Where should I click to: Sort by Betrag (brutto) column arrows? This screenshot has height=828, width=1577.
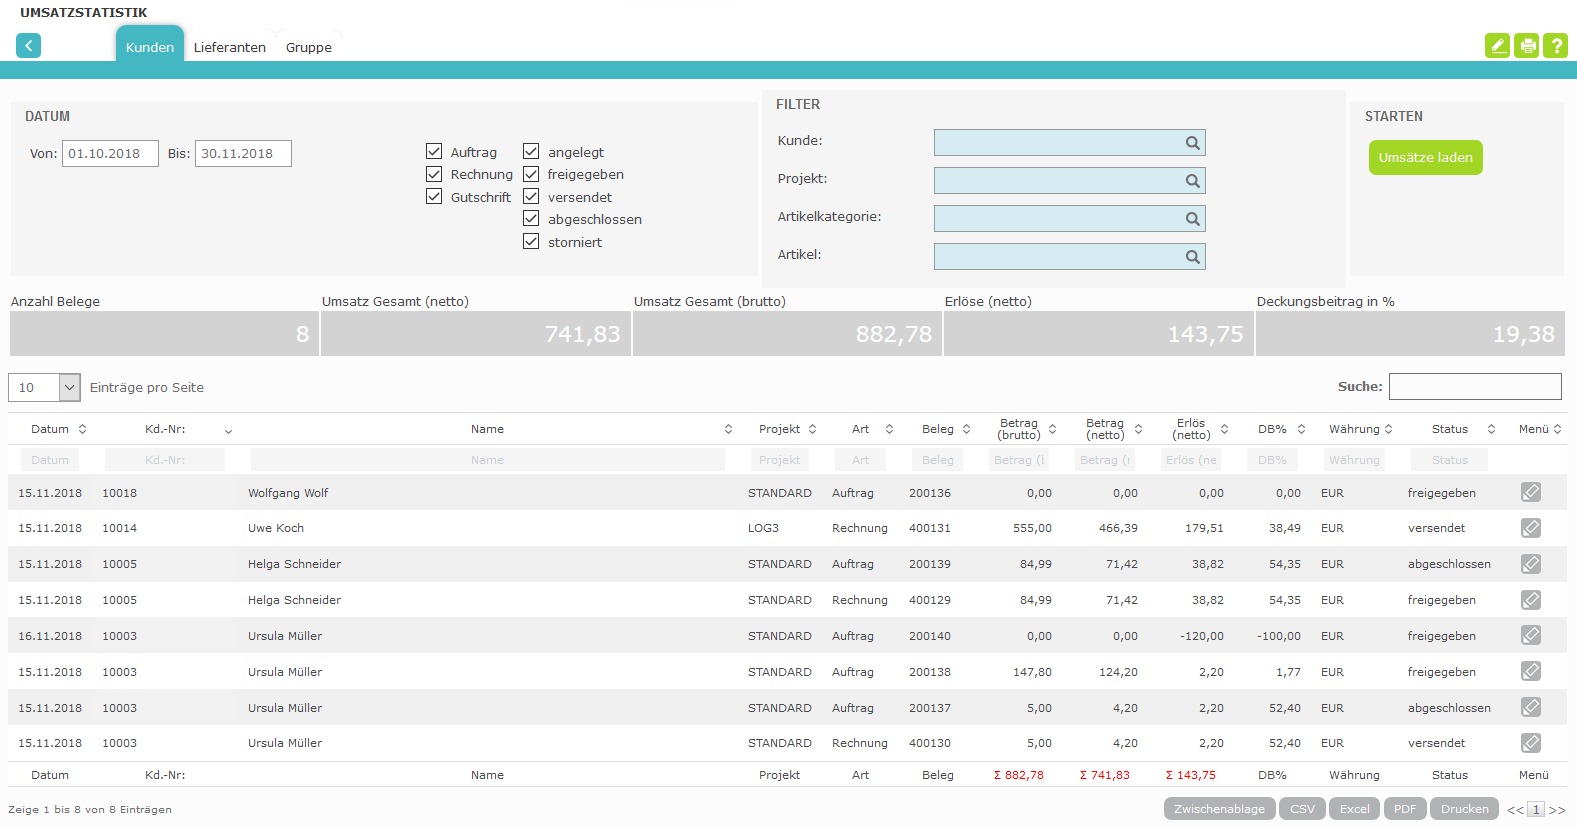pos(1052,429)
